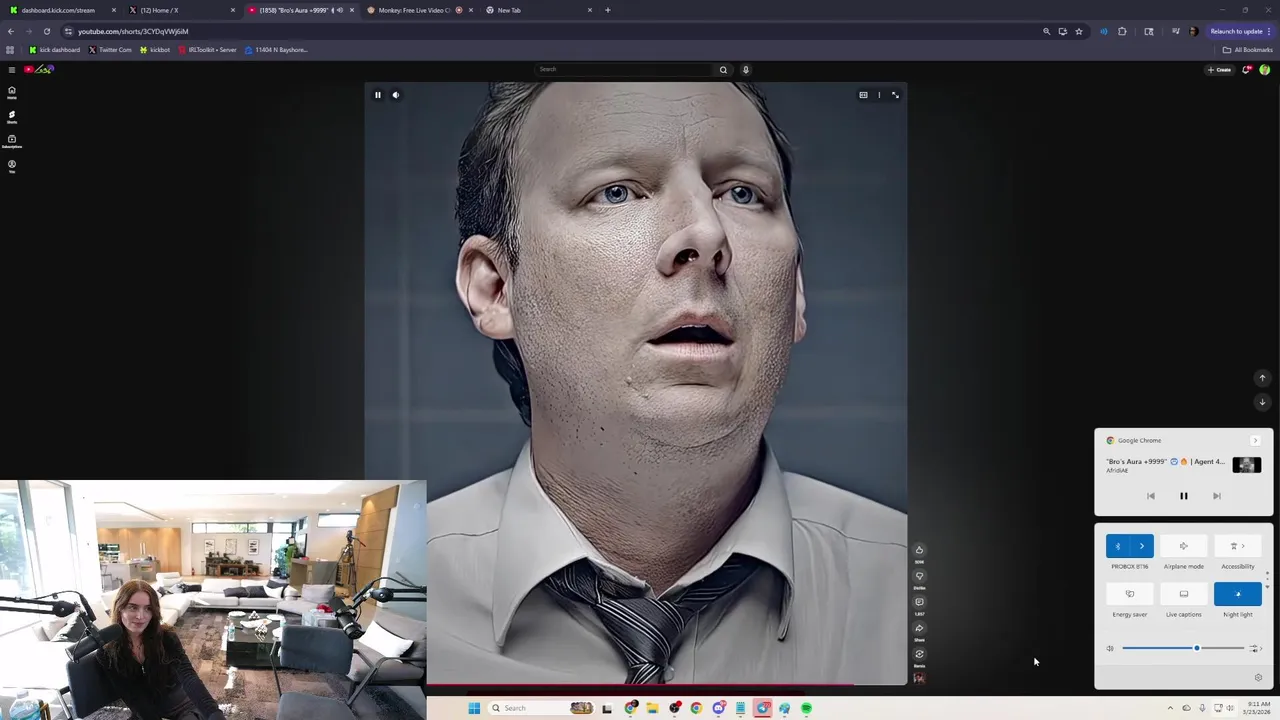Open the Windows Start menu
The width and height of the screenshot is (1280, 720).
coord(474,708)
